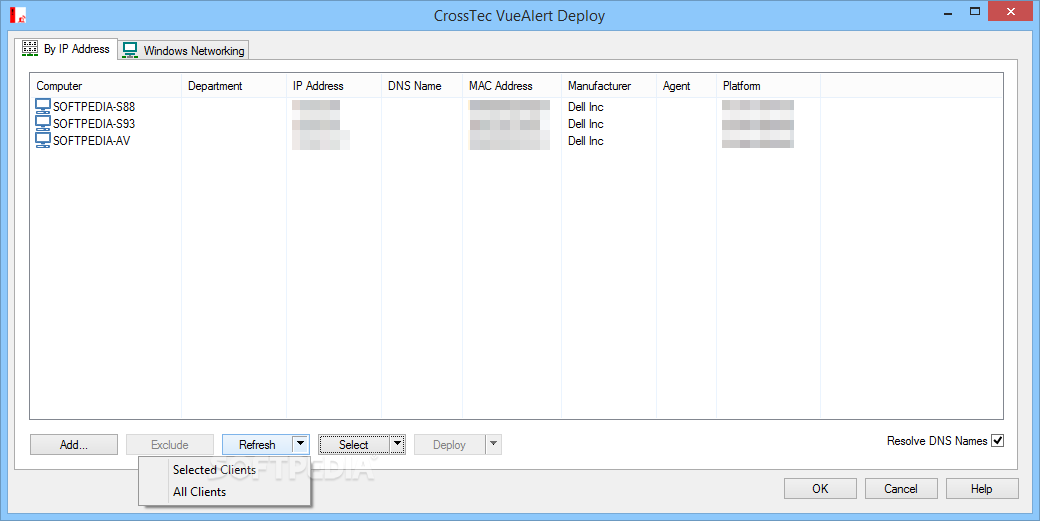
Task: Confirm with the OK button
Action: tap(820, 489)
